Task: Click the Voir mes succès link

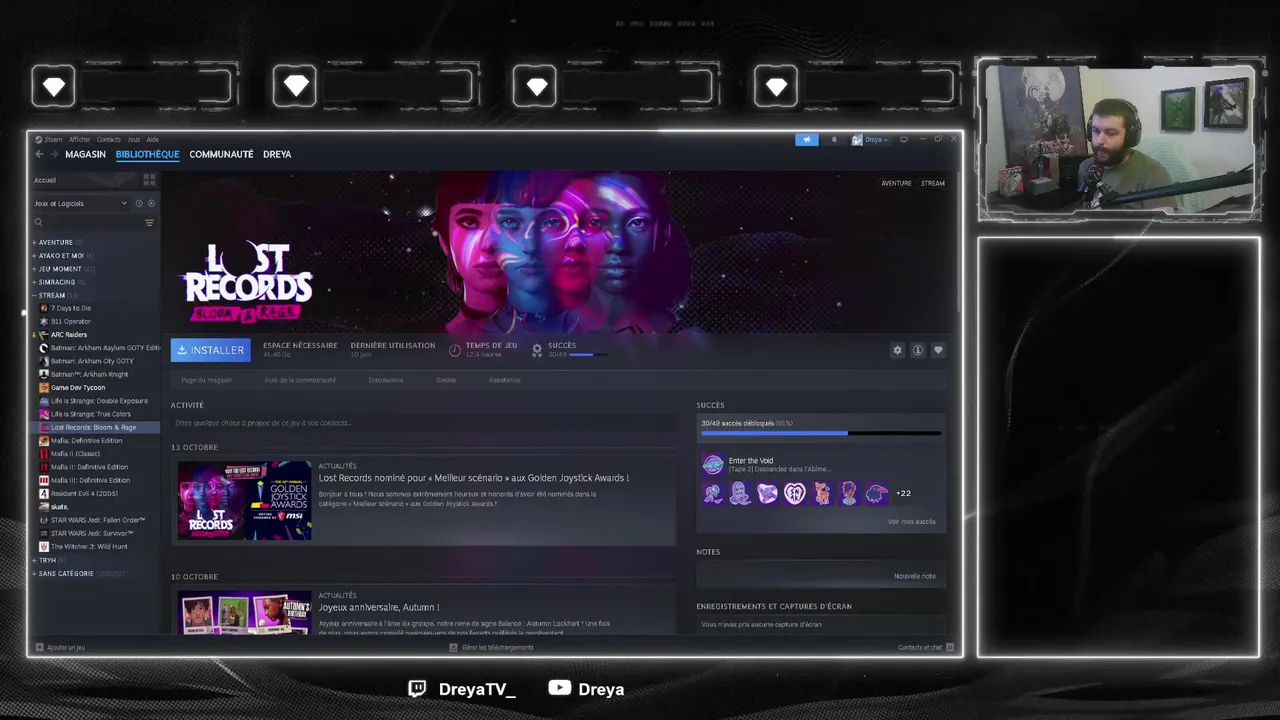Action: coord(911,521)
